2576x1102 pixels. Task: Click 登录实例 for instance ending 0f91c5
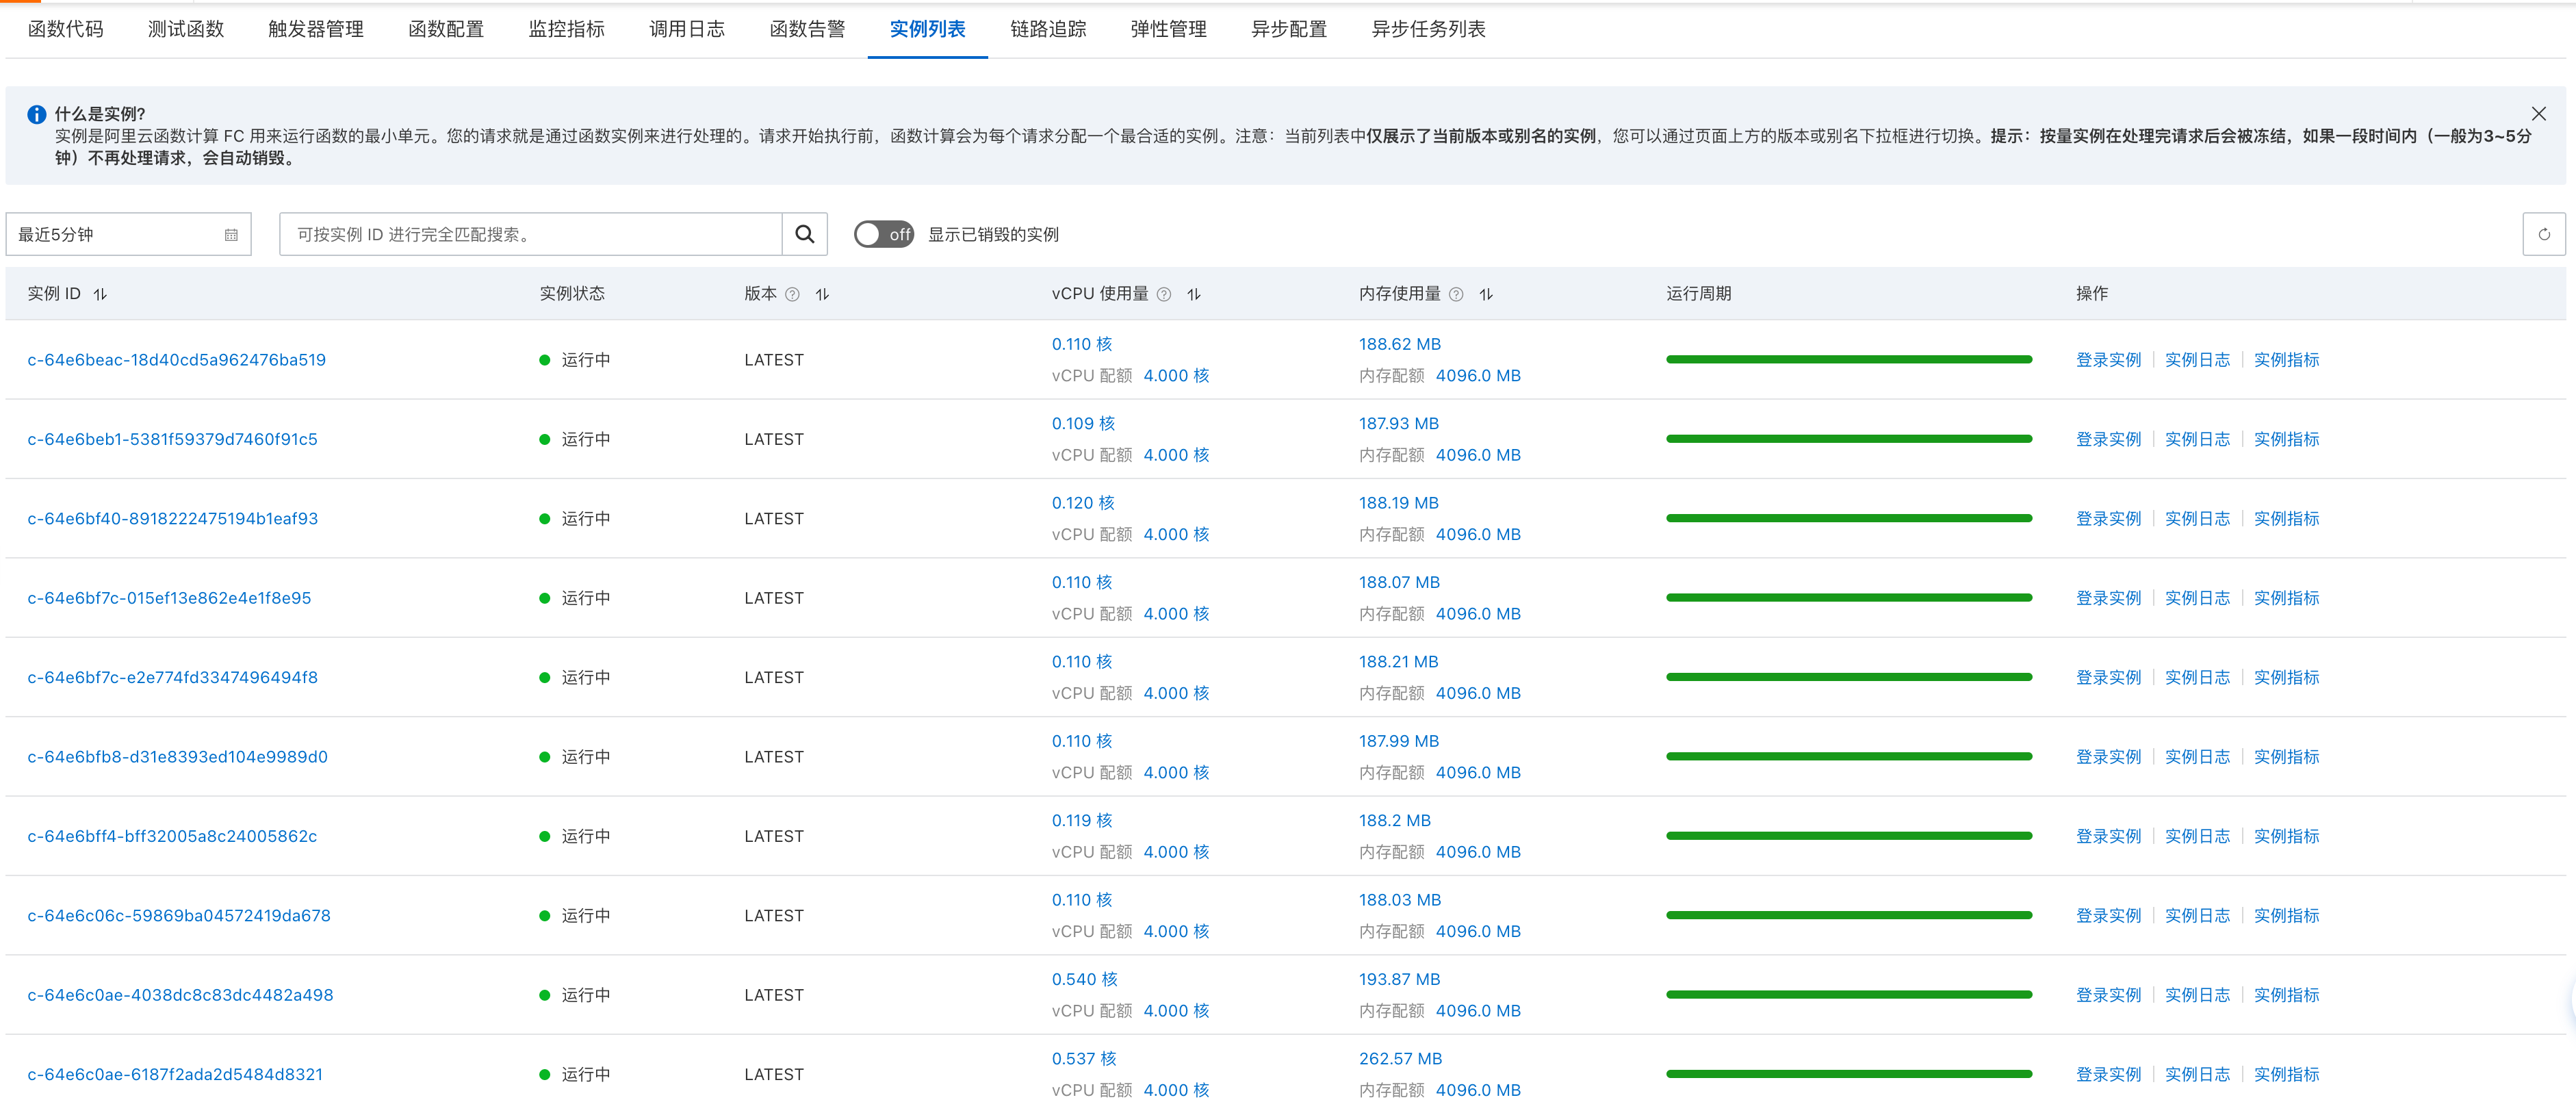click(x=2108, y=439)
